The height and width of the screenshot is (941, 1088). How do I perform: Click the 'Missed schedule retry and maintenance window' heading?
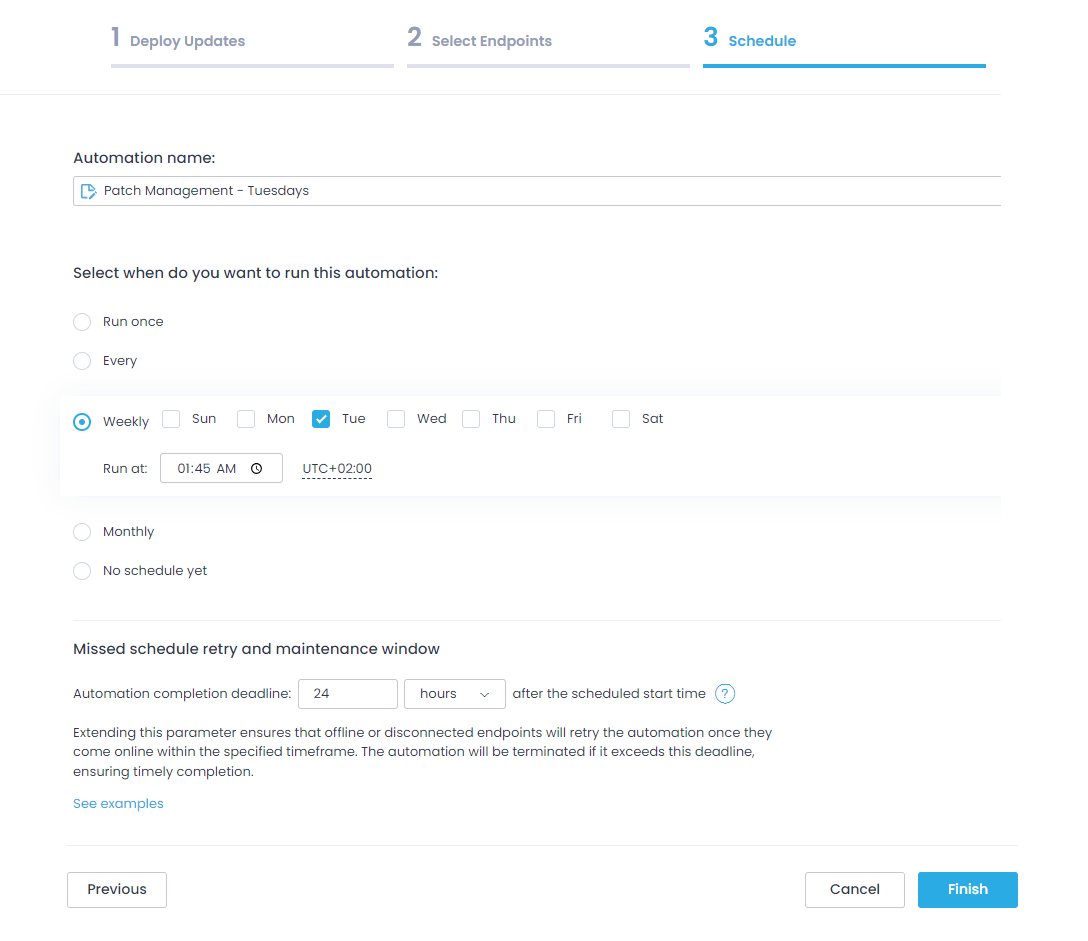[256, 649]
